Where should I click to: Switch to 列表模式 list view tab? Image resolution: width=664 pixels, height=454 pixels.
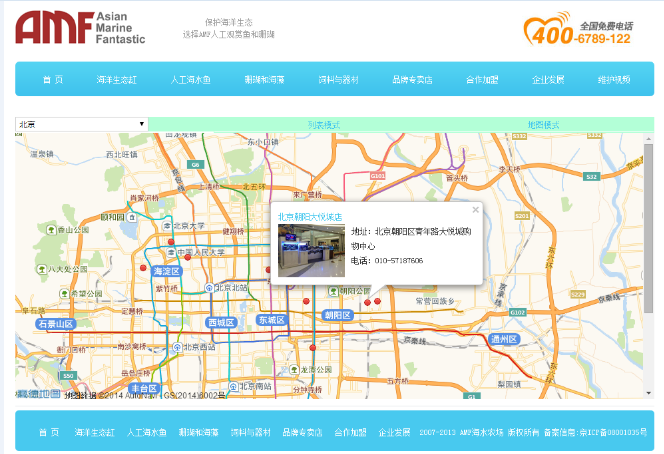click(323, 125)
